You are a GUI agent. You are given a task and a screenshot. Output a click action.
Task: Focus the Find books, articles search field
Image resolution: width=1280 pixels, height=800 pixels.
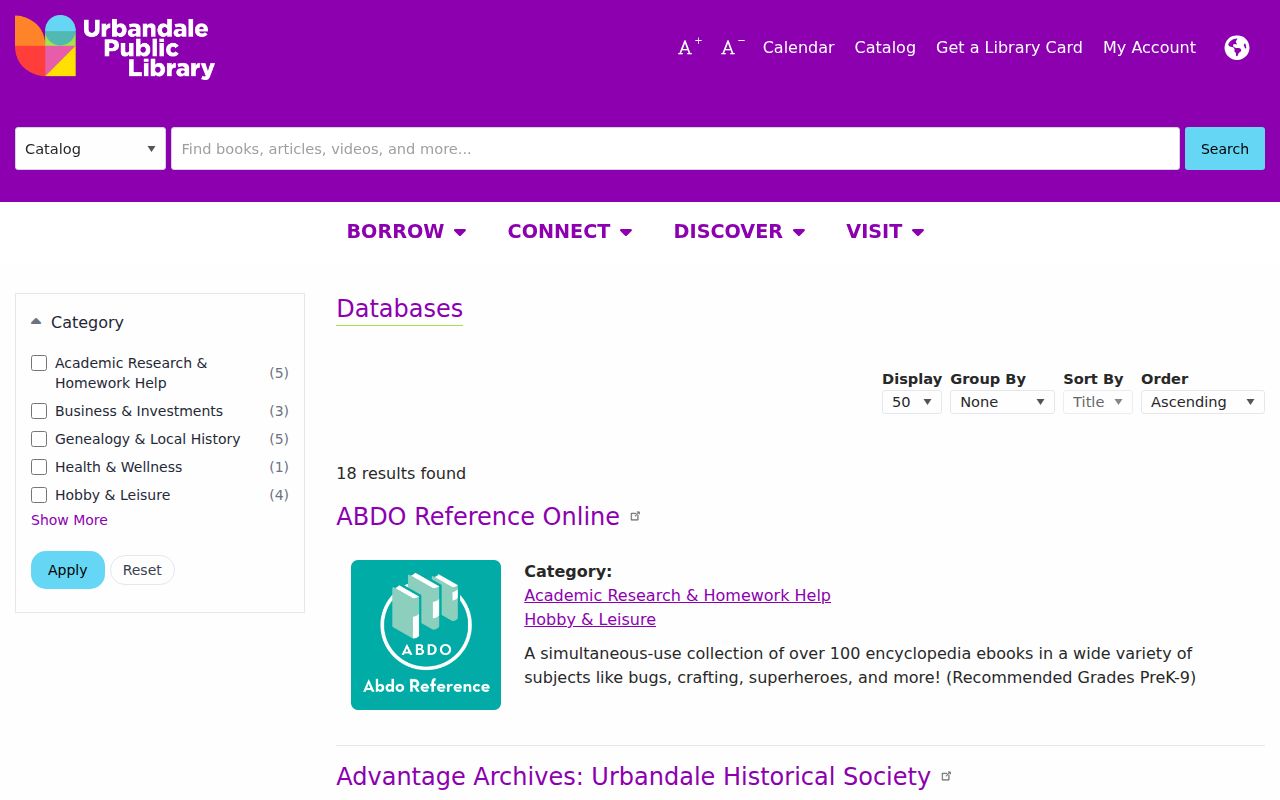(675, 149)
